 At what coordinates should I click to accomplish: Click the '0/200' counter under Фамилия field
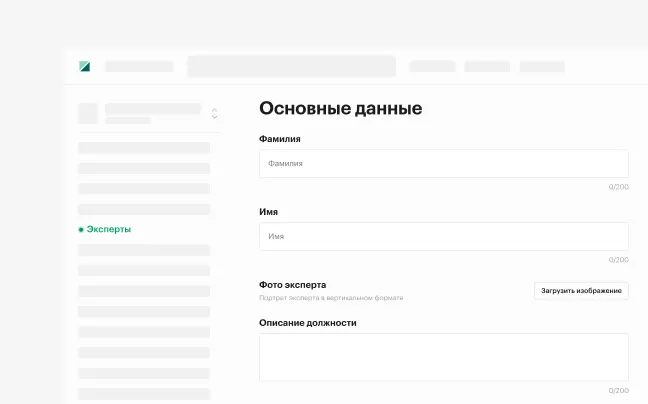coord(619,187)
